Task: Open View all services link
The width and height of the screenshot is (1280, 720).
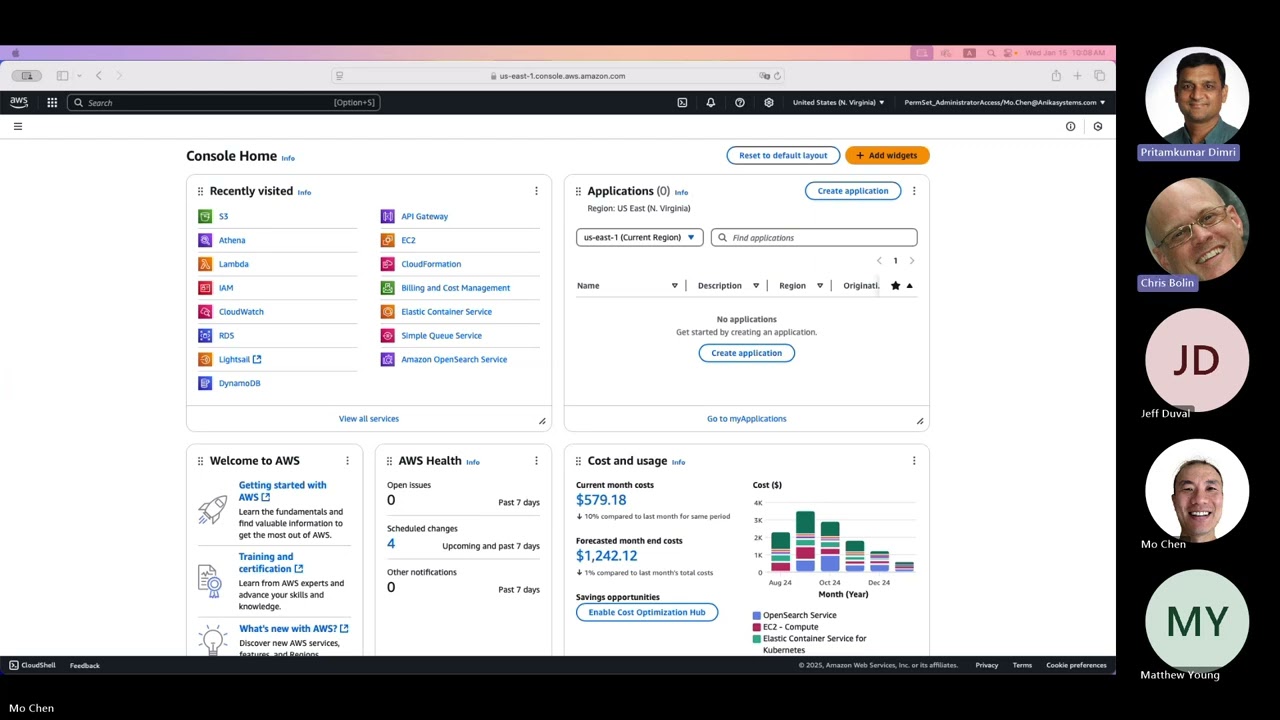Action: (x=369, y=419)
